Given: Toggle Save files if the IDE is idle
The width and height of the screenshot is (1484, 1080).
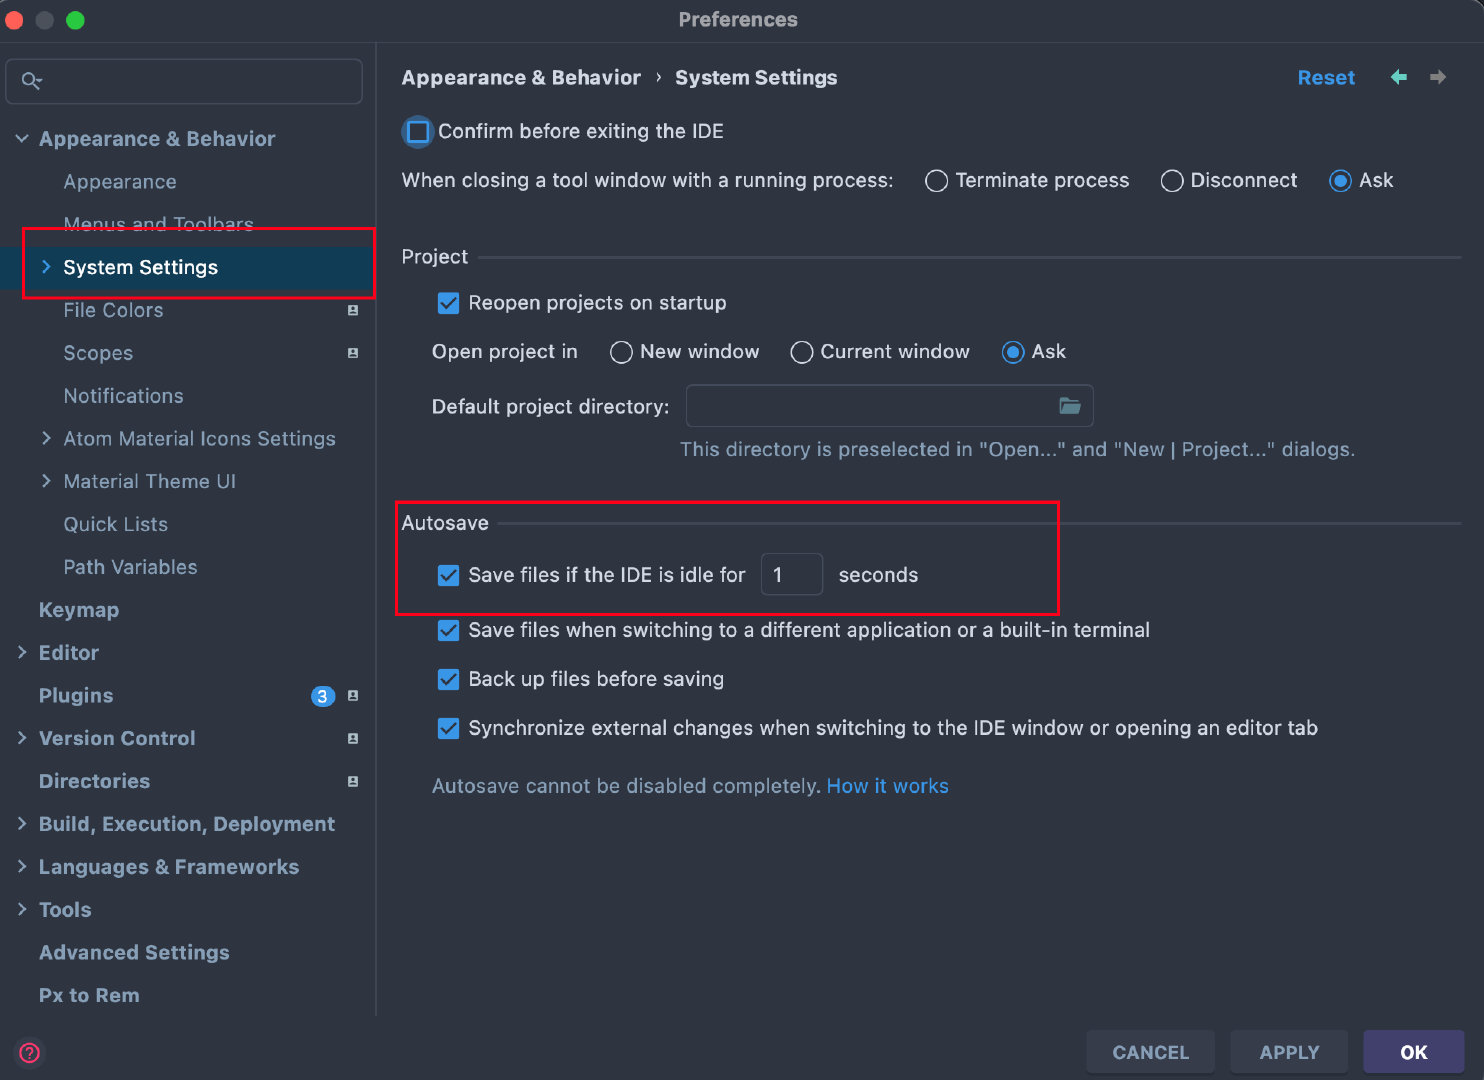Looking at the screenshot, I should click(449, 575).
